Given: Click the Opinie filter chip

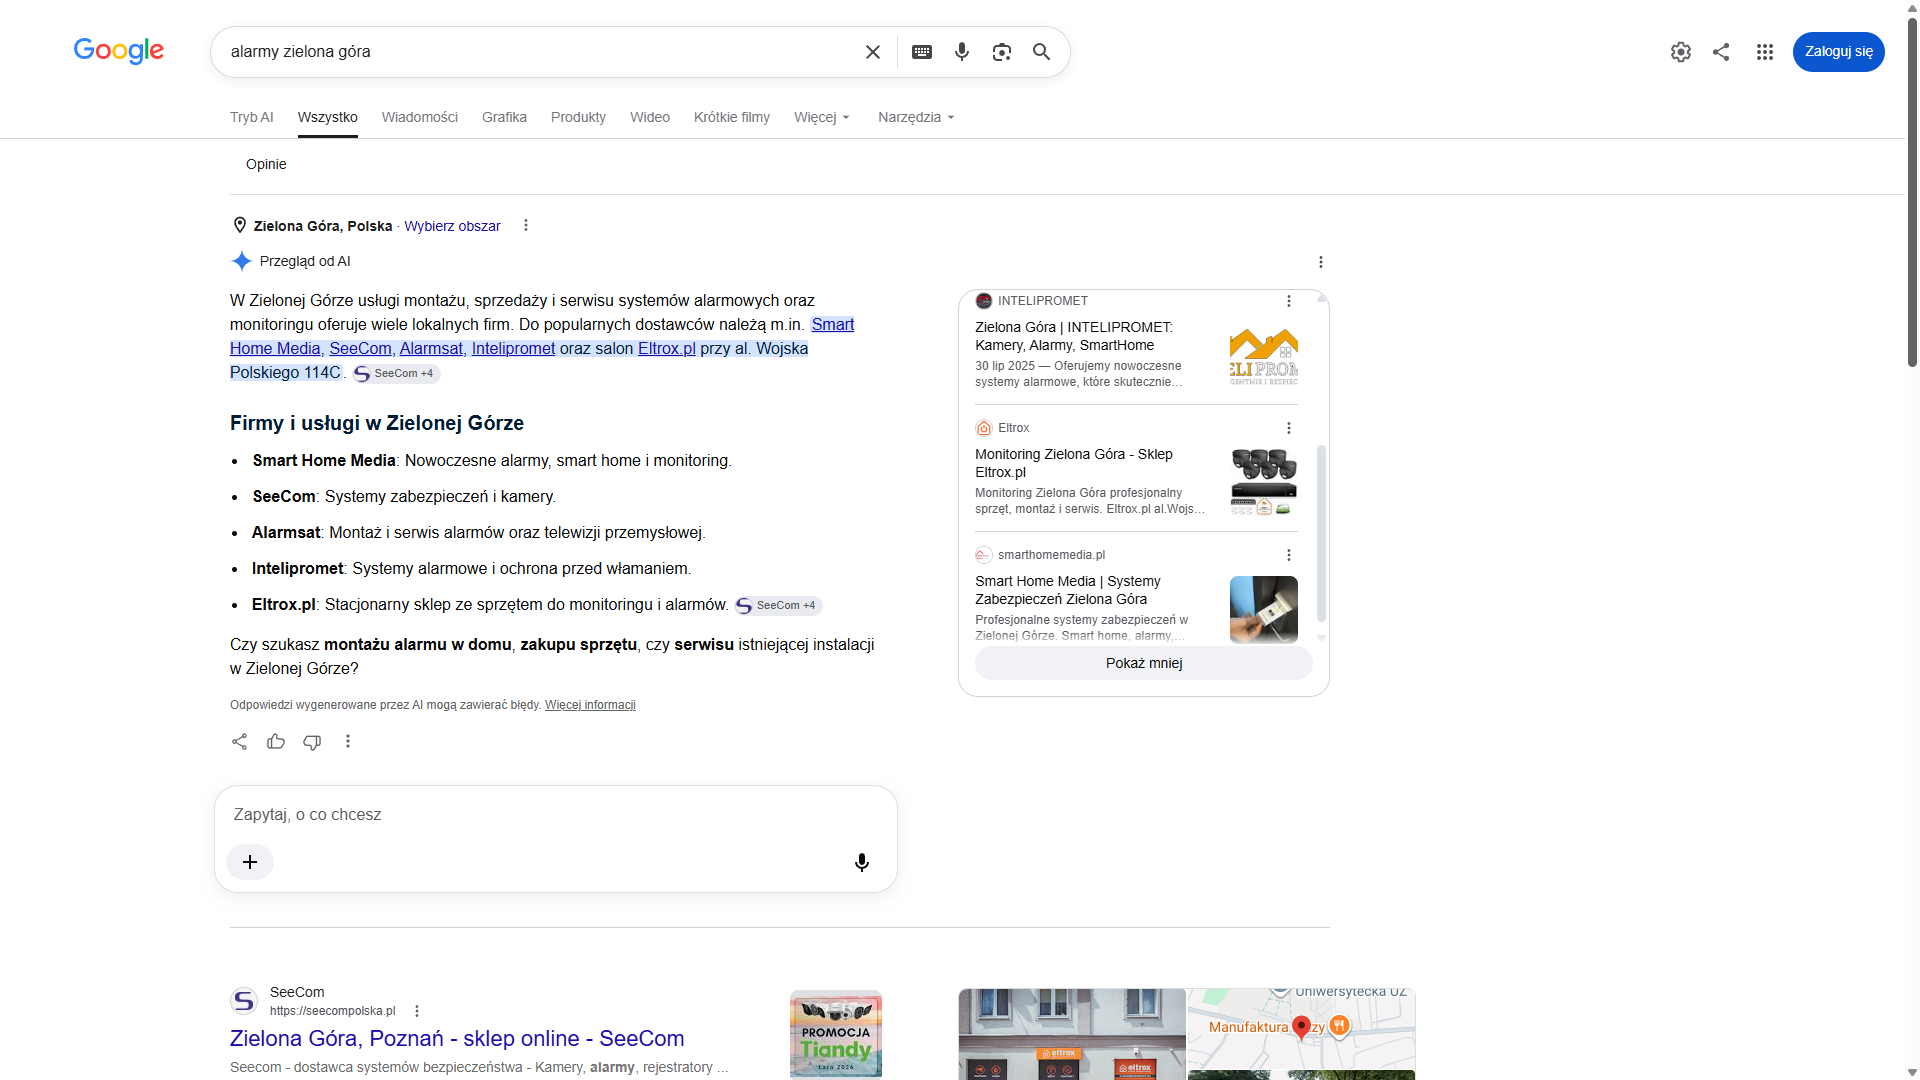Looking at the screenshot, I should pyautogui.click(x=266, y=164).
